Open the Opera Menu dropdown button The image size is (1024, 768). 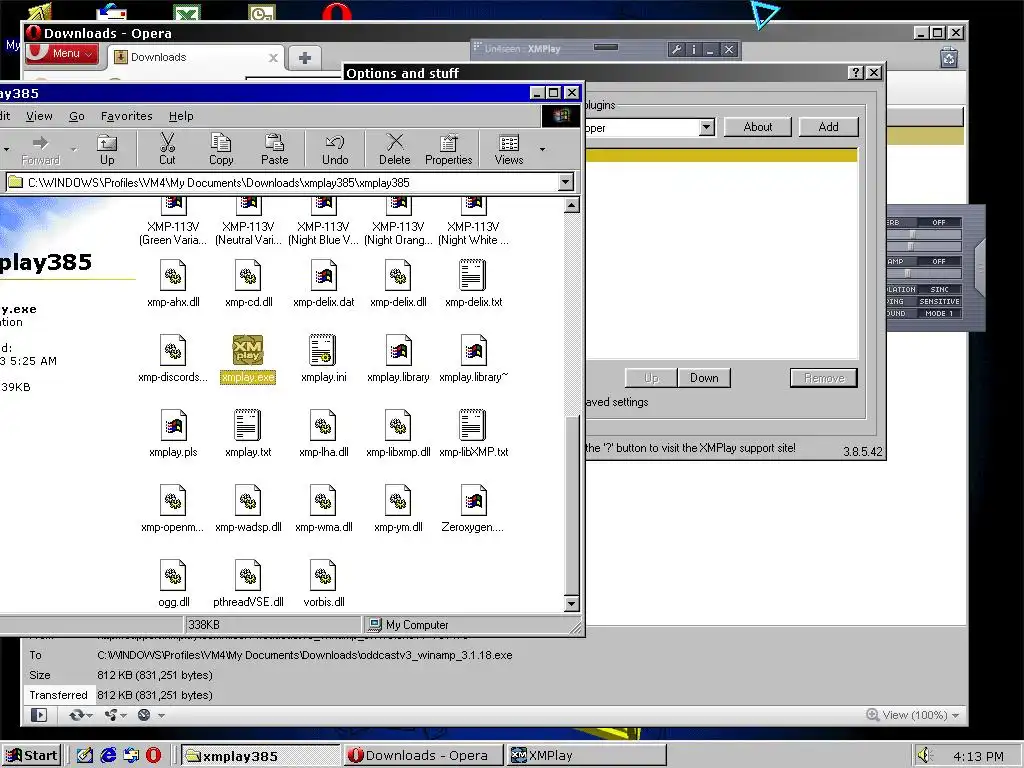(63, 54)
